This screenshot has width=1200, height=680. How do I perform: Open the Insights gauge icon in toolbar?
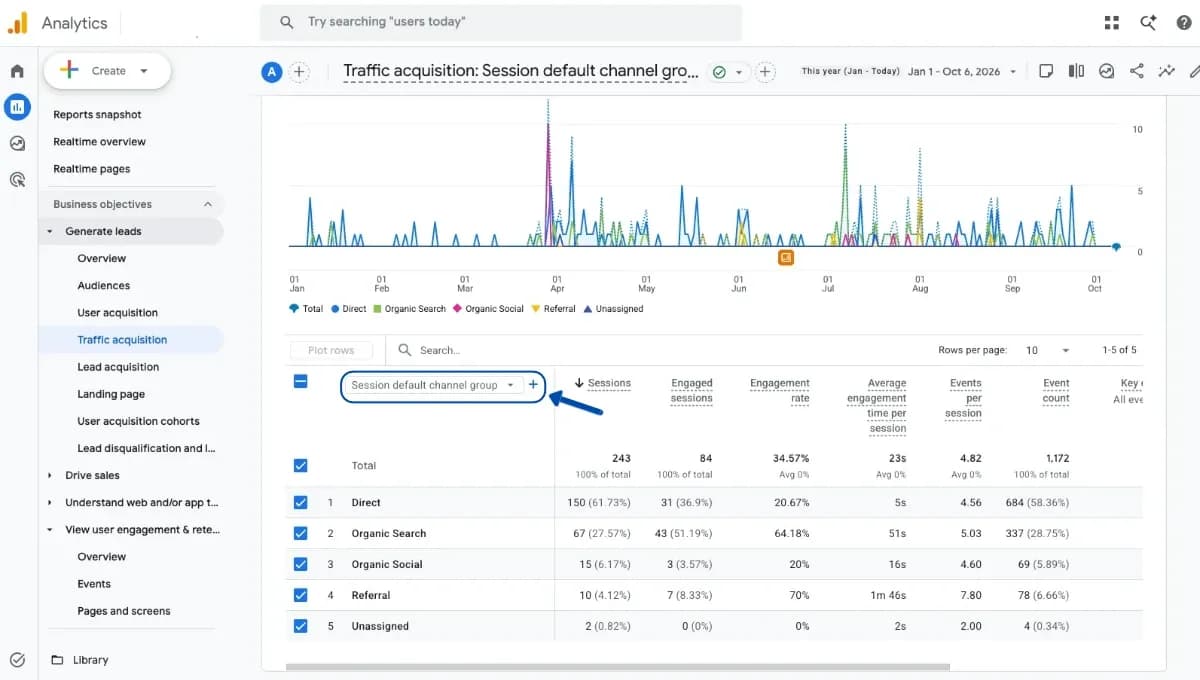(x=1106, y=71)
